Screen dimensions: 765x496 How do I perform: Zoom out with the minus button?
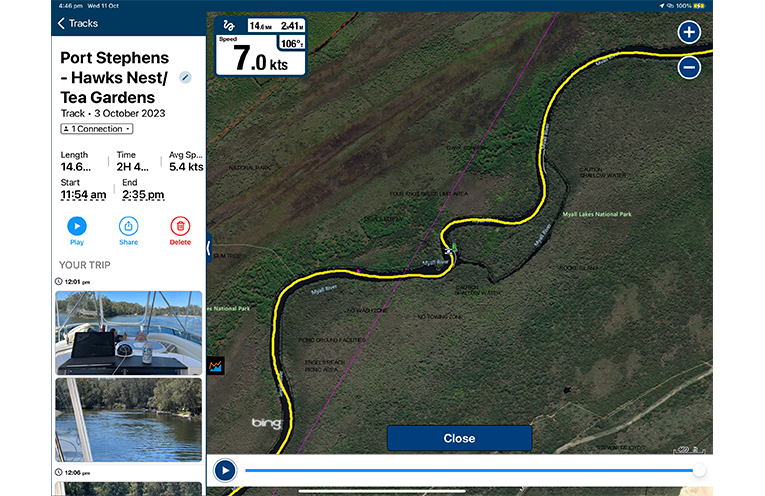pyautogui.click(x=689, y=67)
